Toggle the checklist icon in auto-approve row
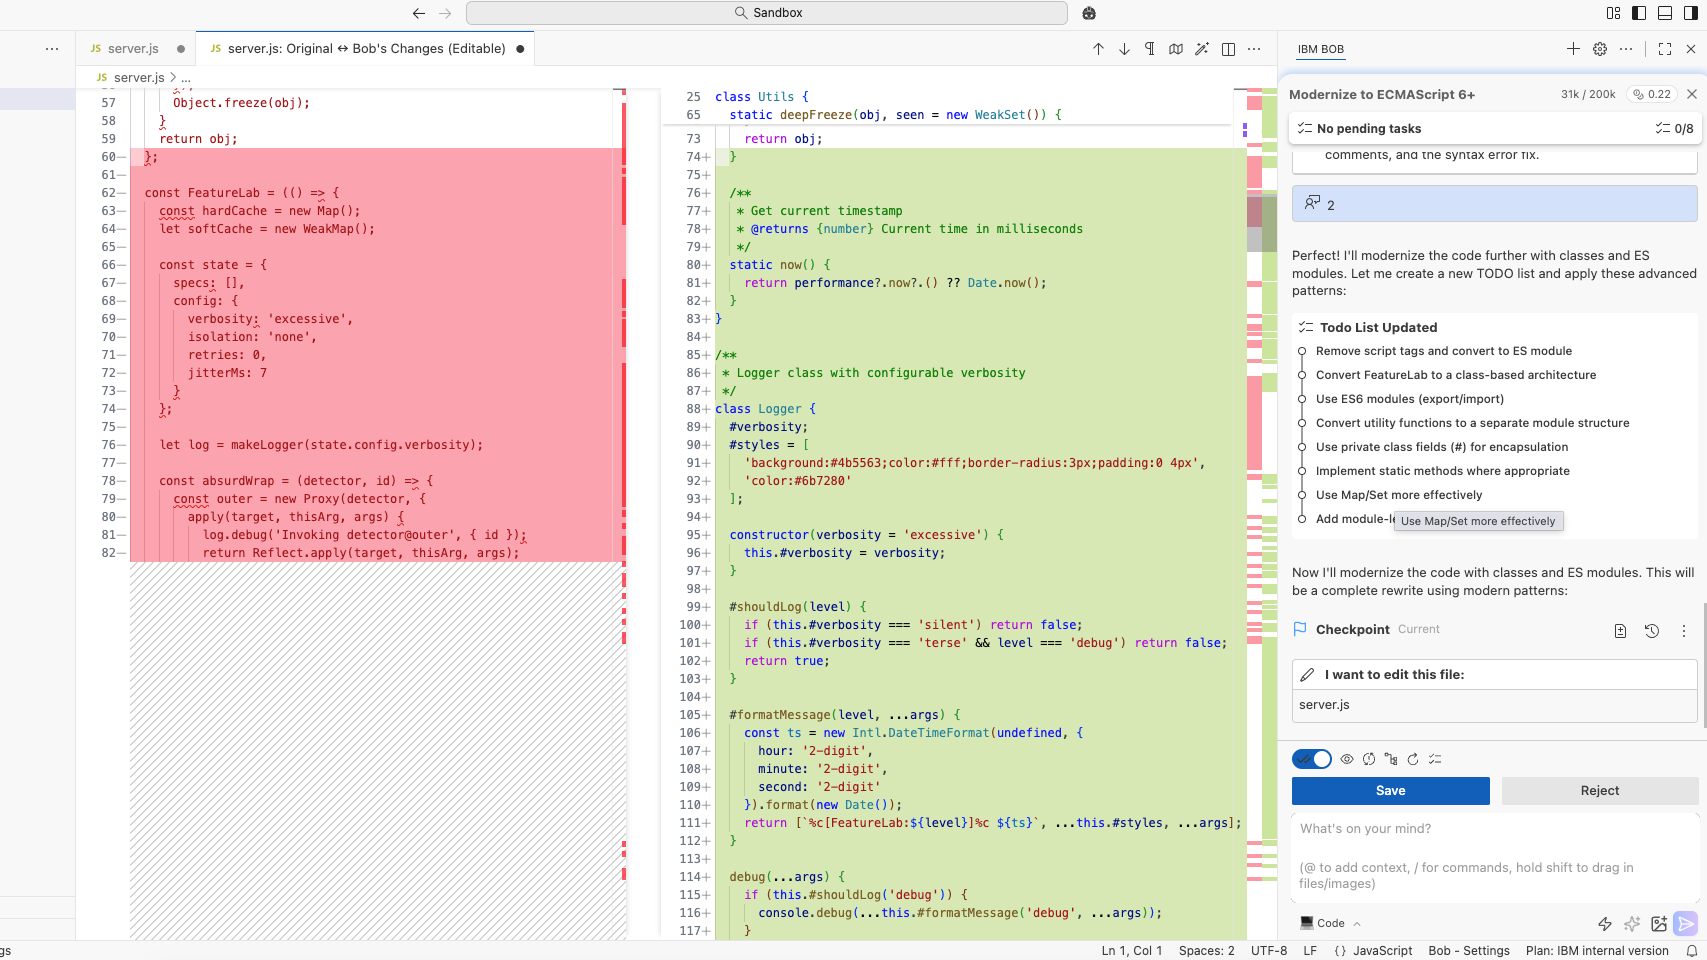The height and width of the screenshot is (960, 1707). (1435, 759)
